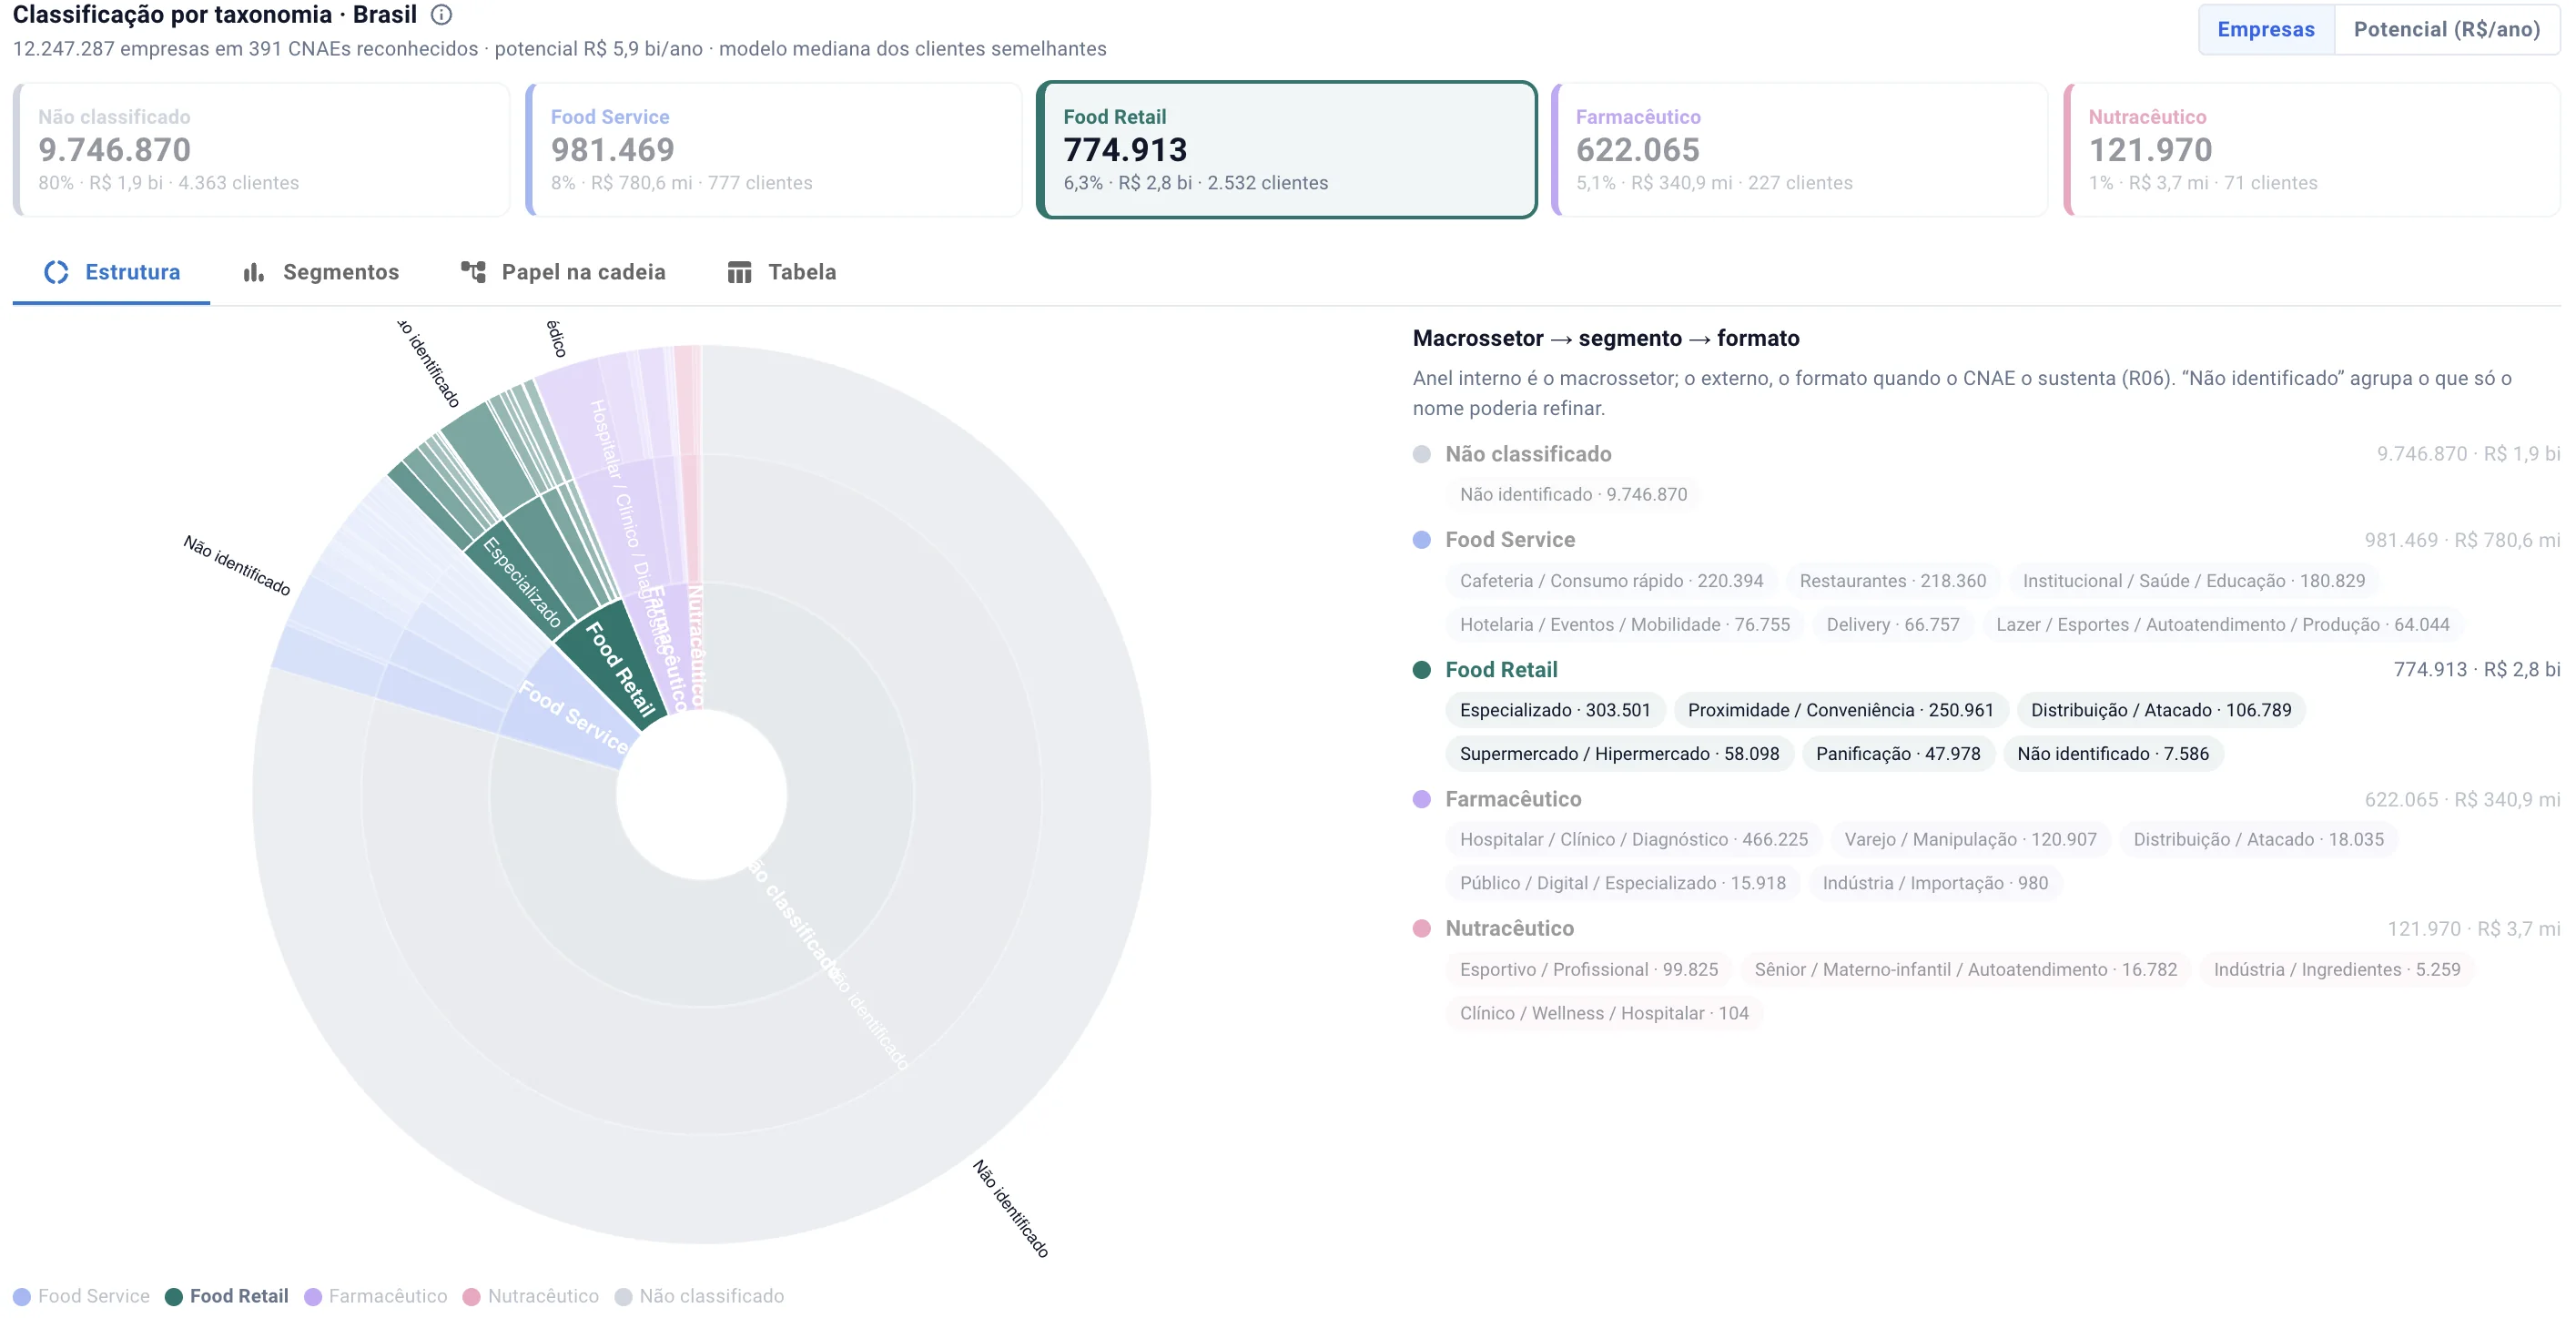
Task: Click the Clínico / Wellness / Hospitalar chip
Action: (x=1603, y=1014)
